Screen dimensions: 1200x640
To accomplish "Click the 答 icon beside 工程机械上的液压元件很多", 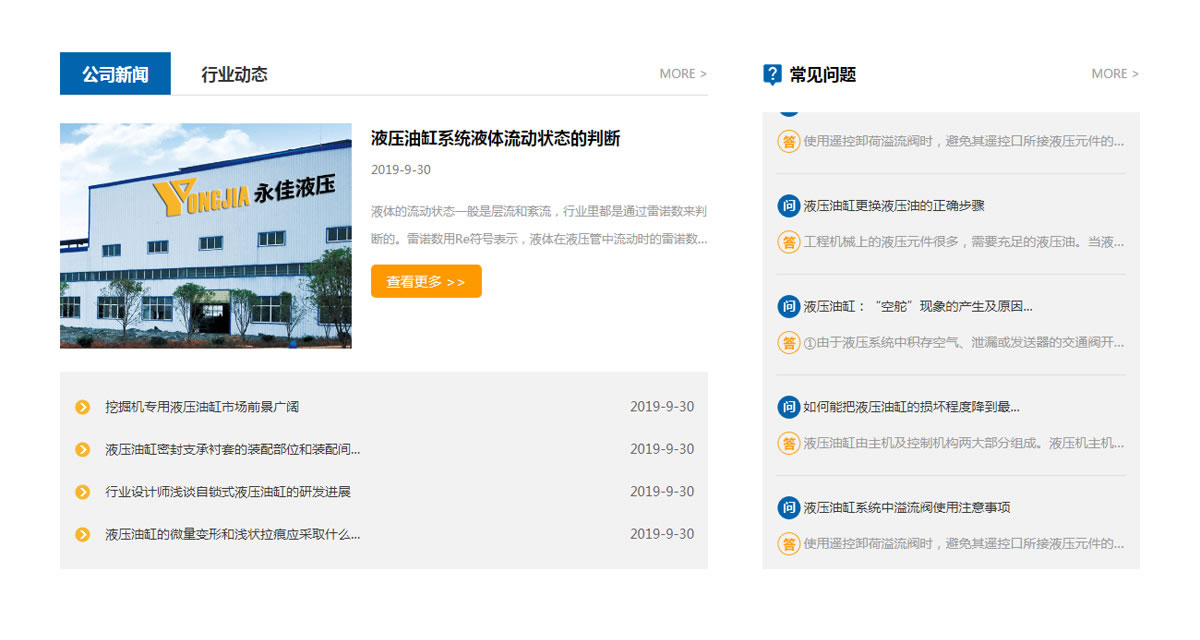I will click(789, 242).
